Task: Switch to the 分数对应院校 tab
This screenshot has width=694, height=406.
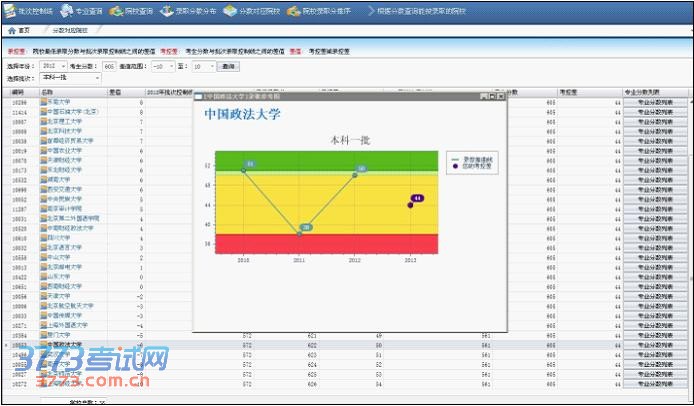Action: tap(68, 31)
